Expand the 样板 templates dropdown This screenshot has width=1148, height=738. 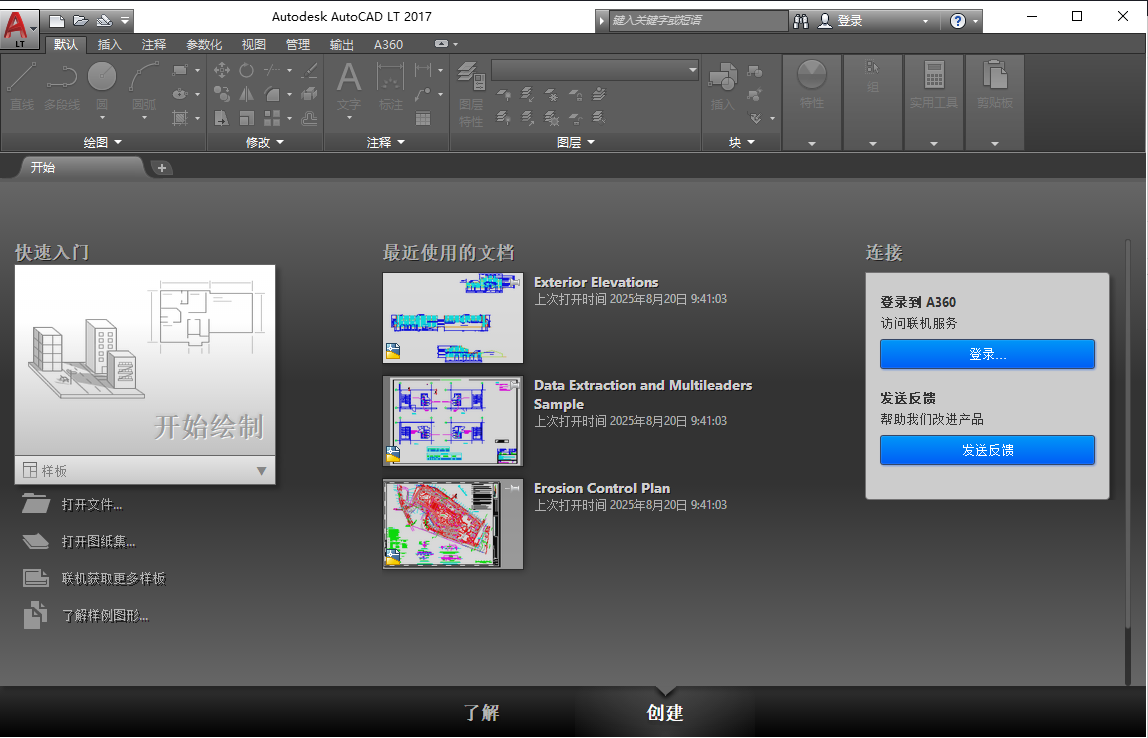(x=262, y=470)
